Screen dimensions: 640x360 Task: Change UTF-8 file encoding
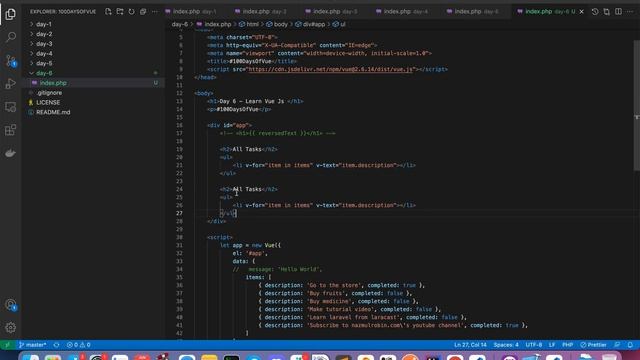(533, 345)
